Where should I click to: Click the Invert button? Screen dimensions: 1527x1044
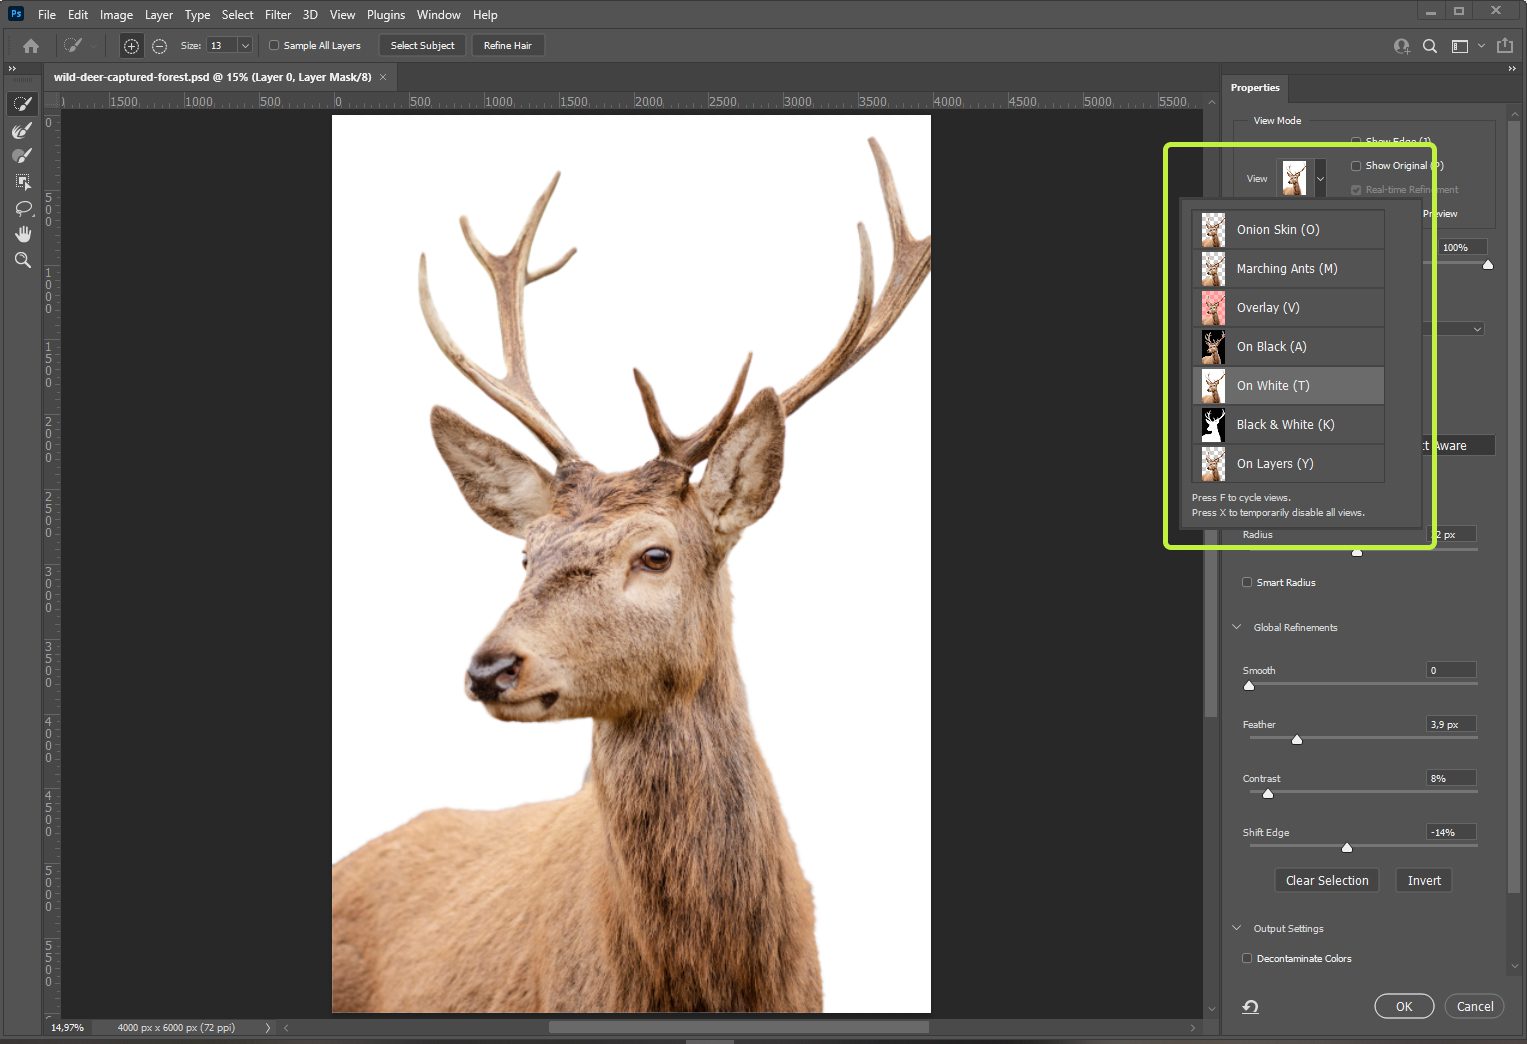tap(1424, 881)
